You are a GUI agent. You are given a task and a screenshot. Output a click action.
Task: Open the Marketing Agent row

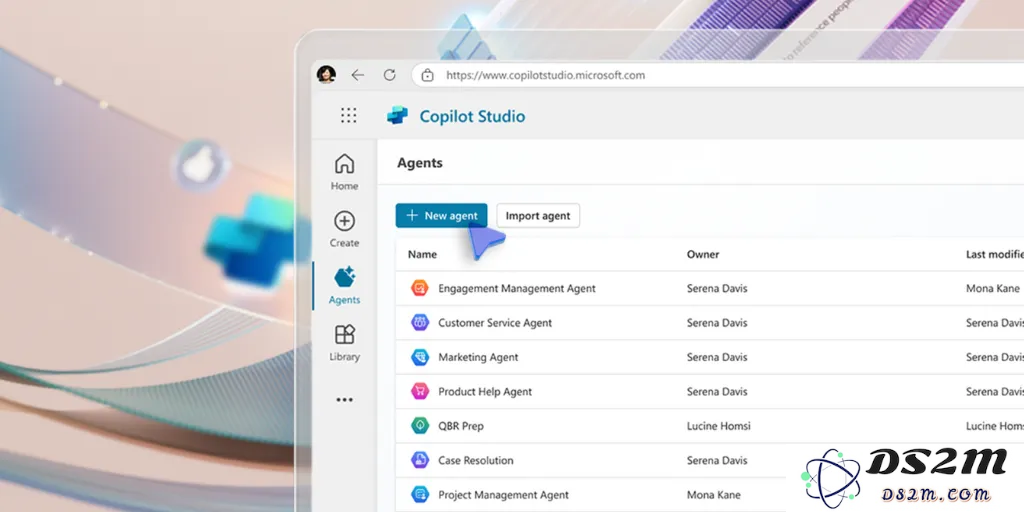710,357
